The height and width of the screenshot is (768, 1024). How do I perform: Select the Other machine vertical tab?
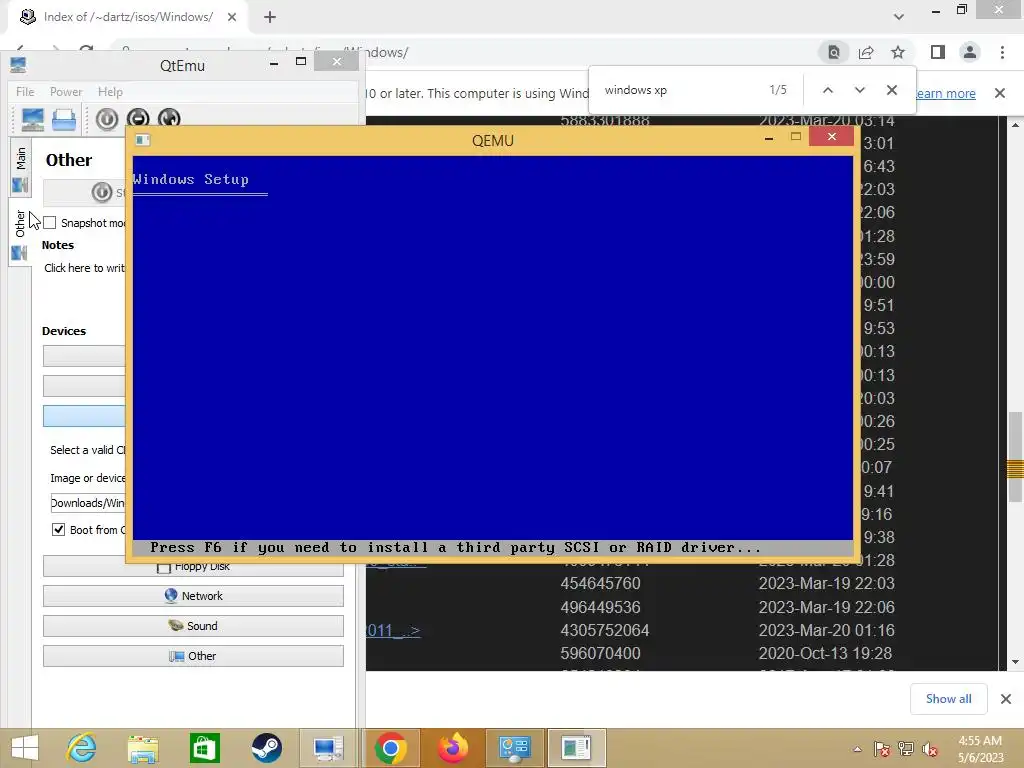point(20,232)
